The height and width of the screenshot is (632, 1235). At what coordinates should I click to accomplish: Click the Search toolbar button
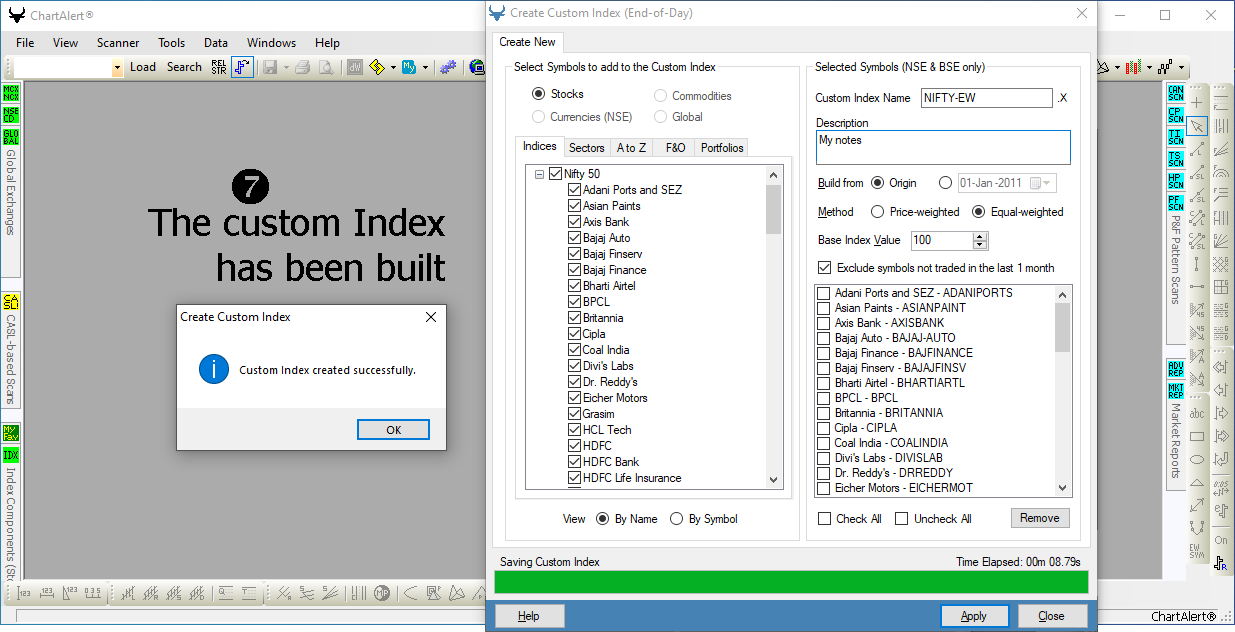click(x=184, y=67)
